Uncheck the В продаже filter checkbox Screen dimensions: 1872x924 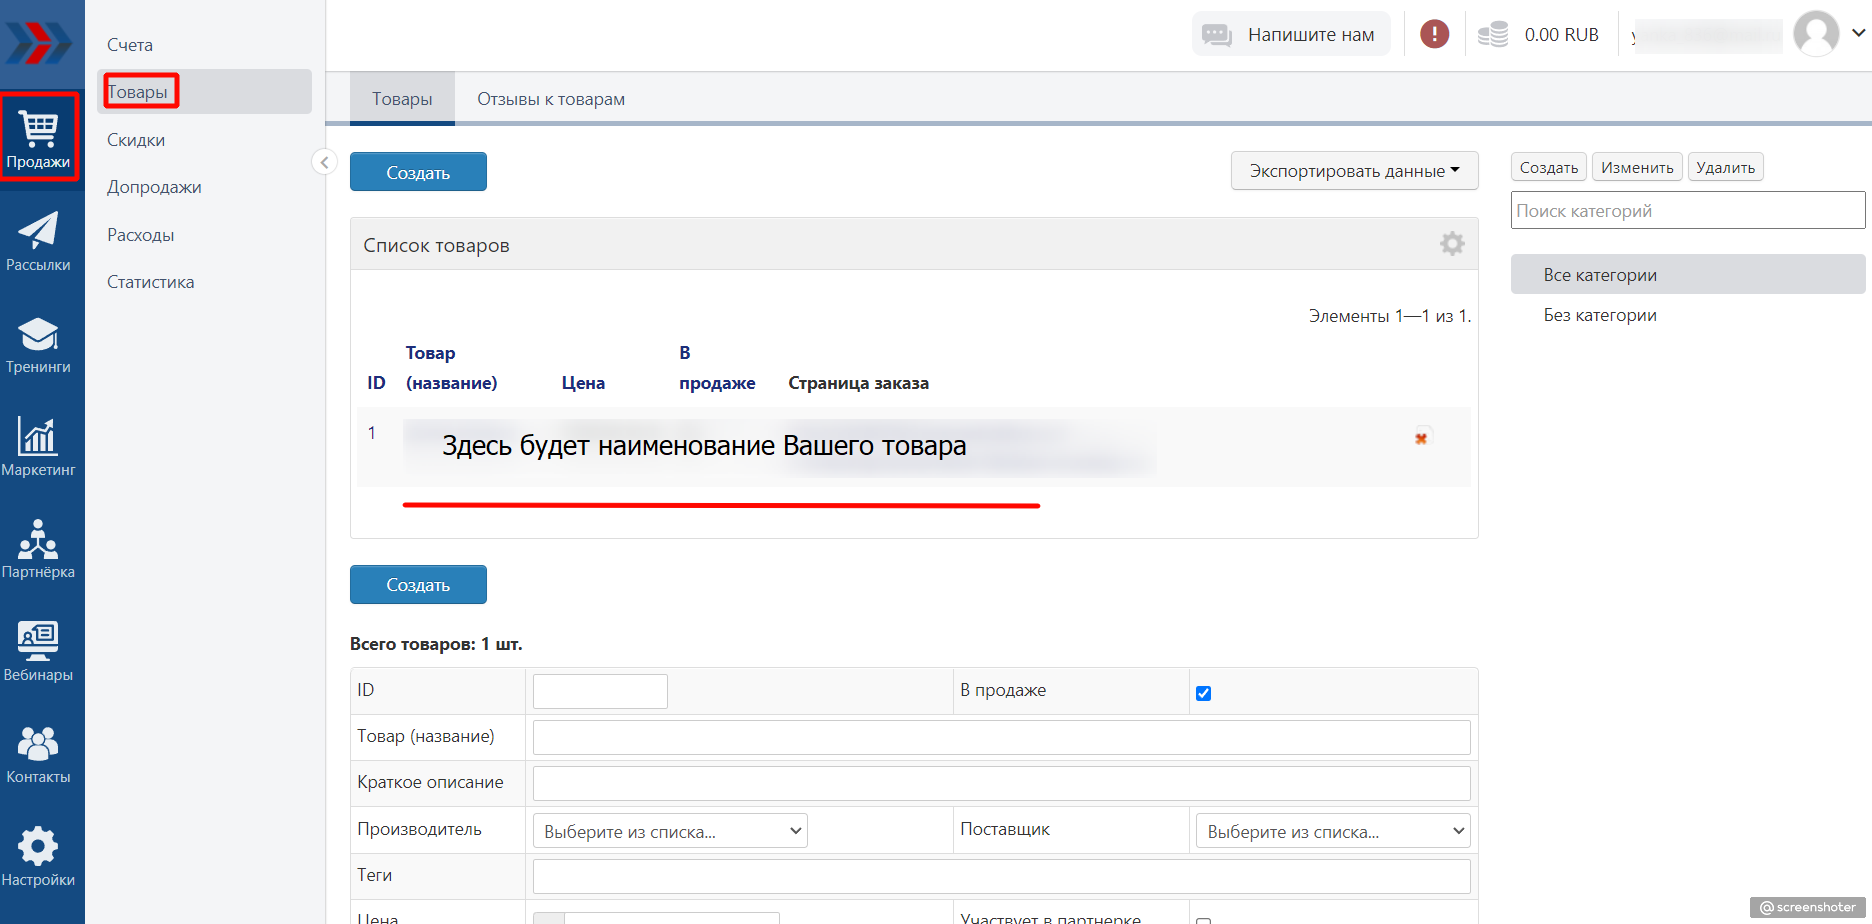tap(1204, 693)
